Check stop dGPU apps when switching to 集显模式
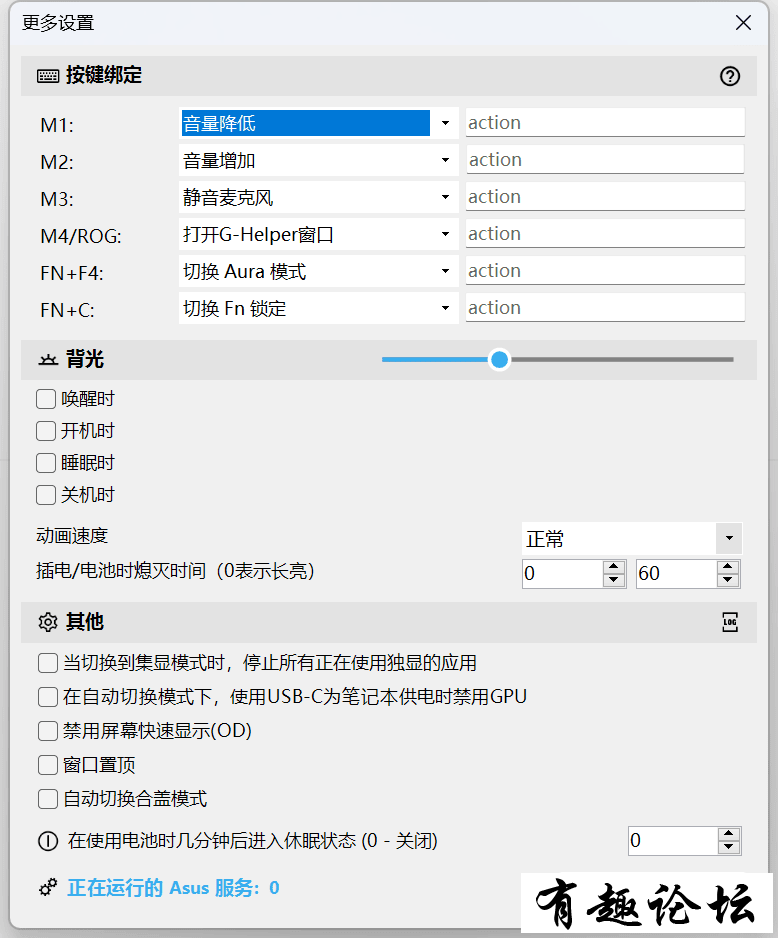The image size is (778, 938). point(48,663)
